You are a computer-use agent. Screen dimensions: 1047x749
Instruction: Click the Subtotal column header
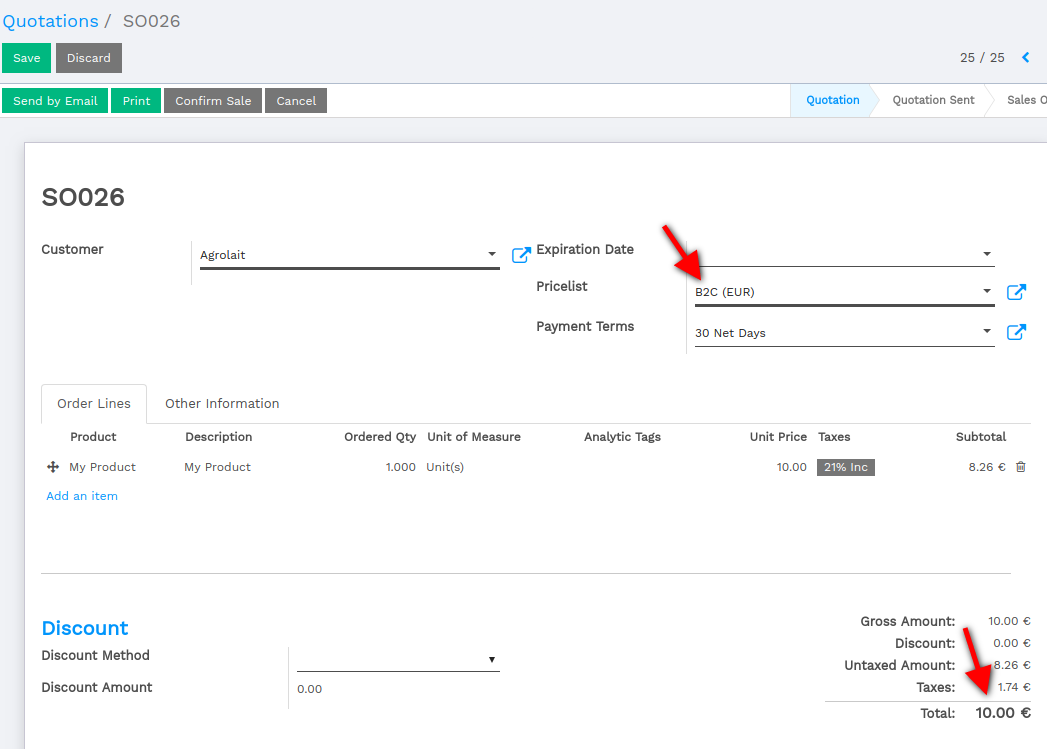coord(980,437)
